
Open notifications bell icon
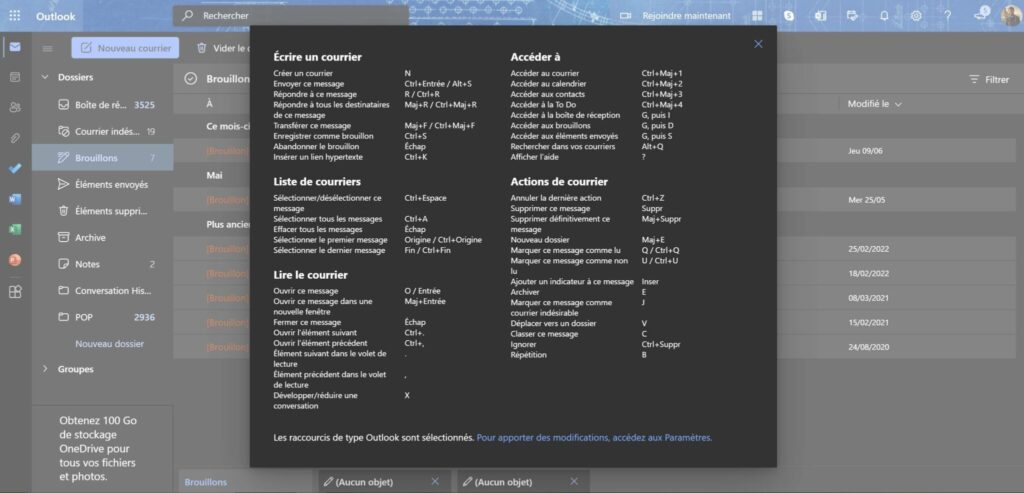click(884, 16)
